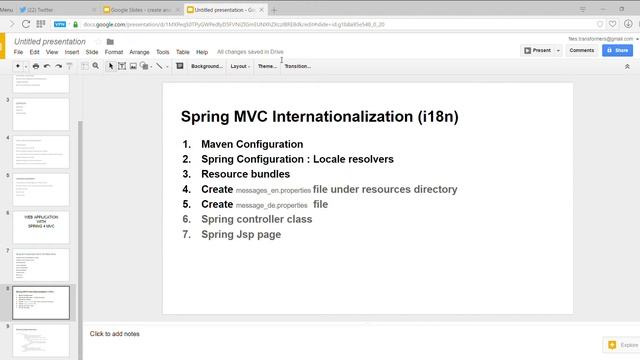This screenshot has height=360, width=640.
Task: Open the Arrange menu
Action: click(139, 52)
